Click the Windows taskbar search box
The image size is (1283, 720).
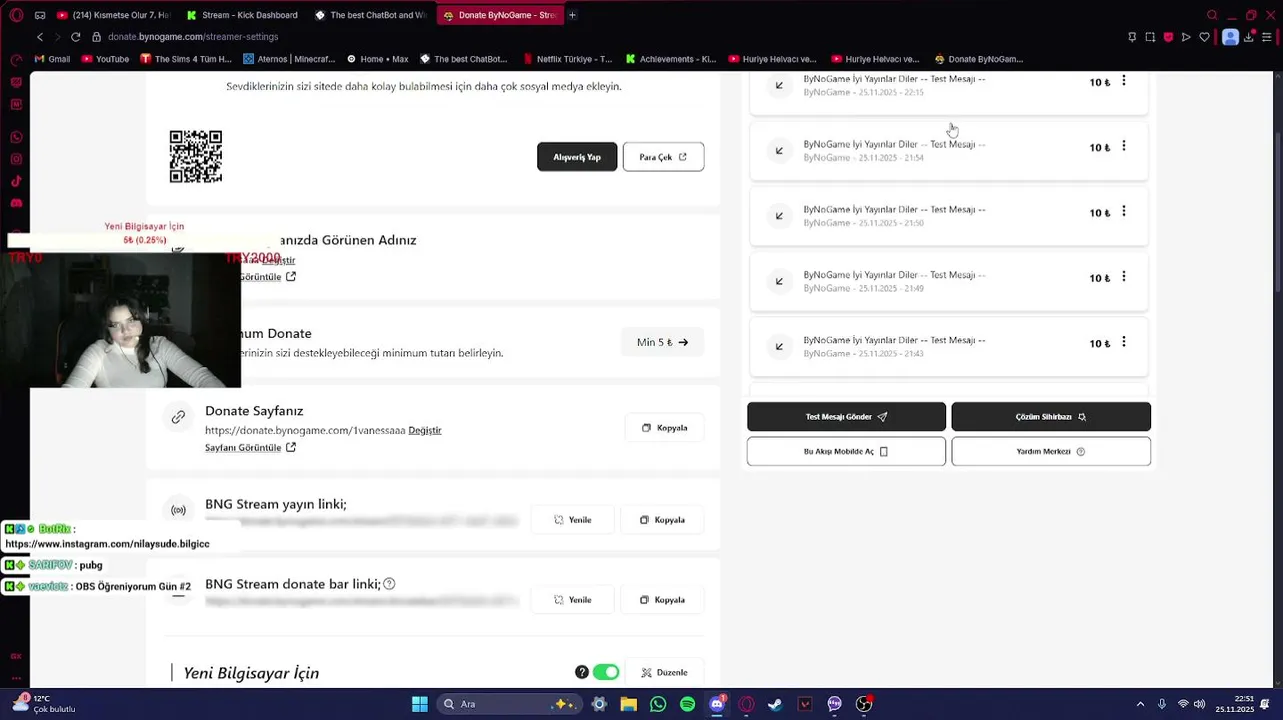pos(511,704)
